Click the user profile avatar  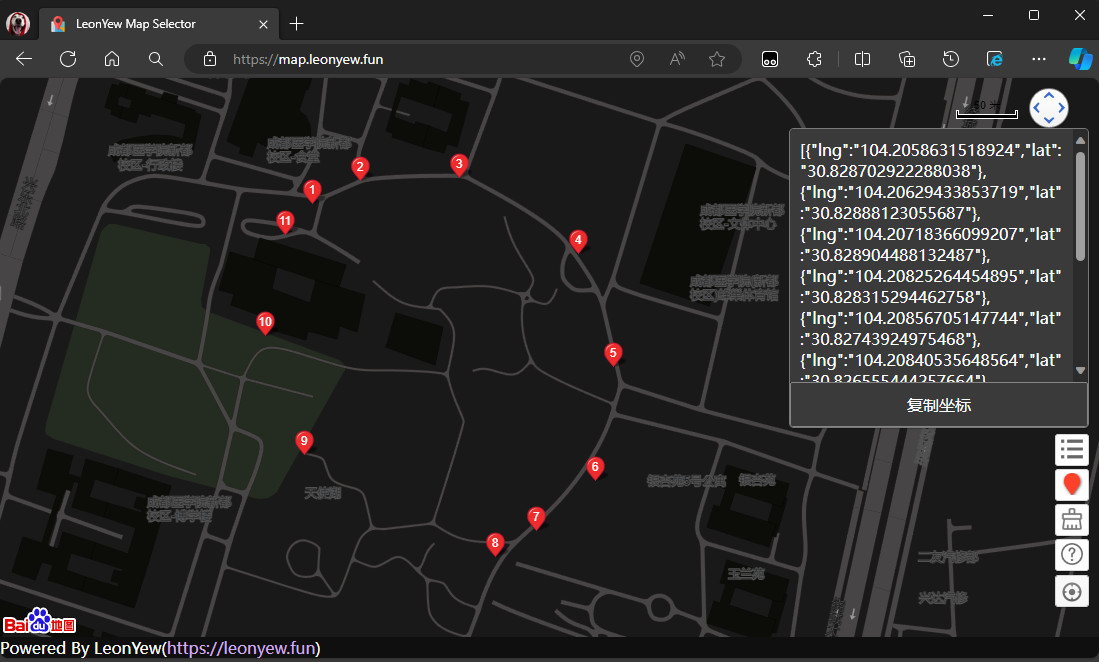tap(18, 24)
